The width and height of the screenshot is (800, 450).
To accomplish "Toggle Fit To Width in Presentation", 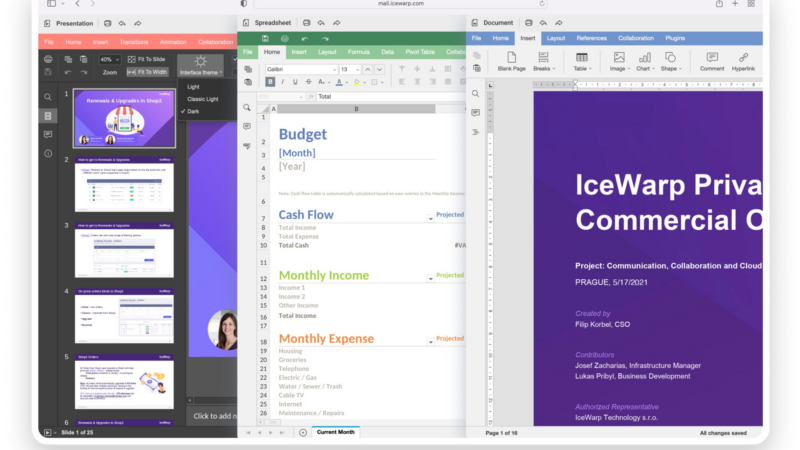I will click(x=146, y=72).
